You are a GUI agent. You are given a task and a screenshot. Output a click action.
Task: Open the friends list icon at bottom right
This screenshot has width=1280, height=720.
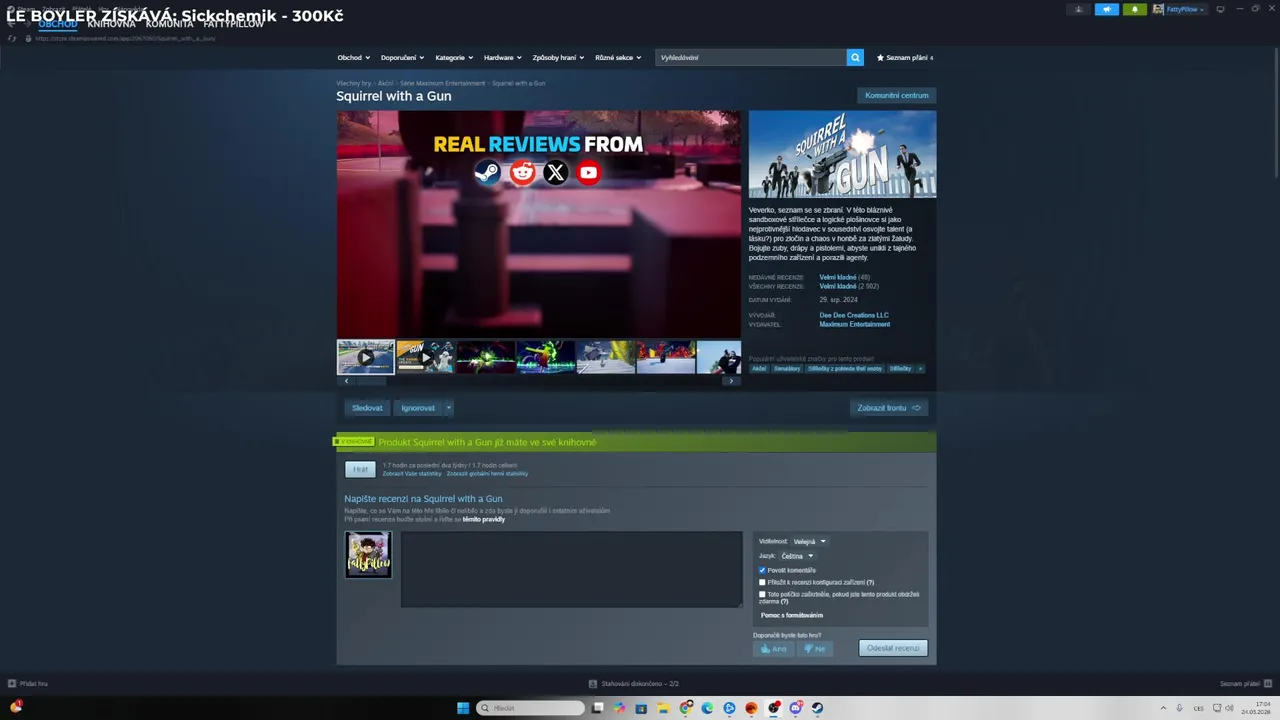pos(1267,684)
